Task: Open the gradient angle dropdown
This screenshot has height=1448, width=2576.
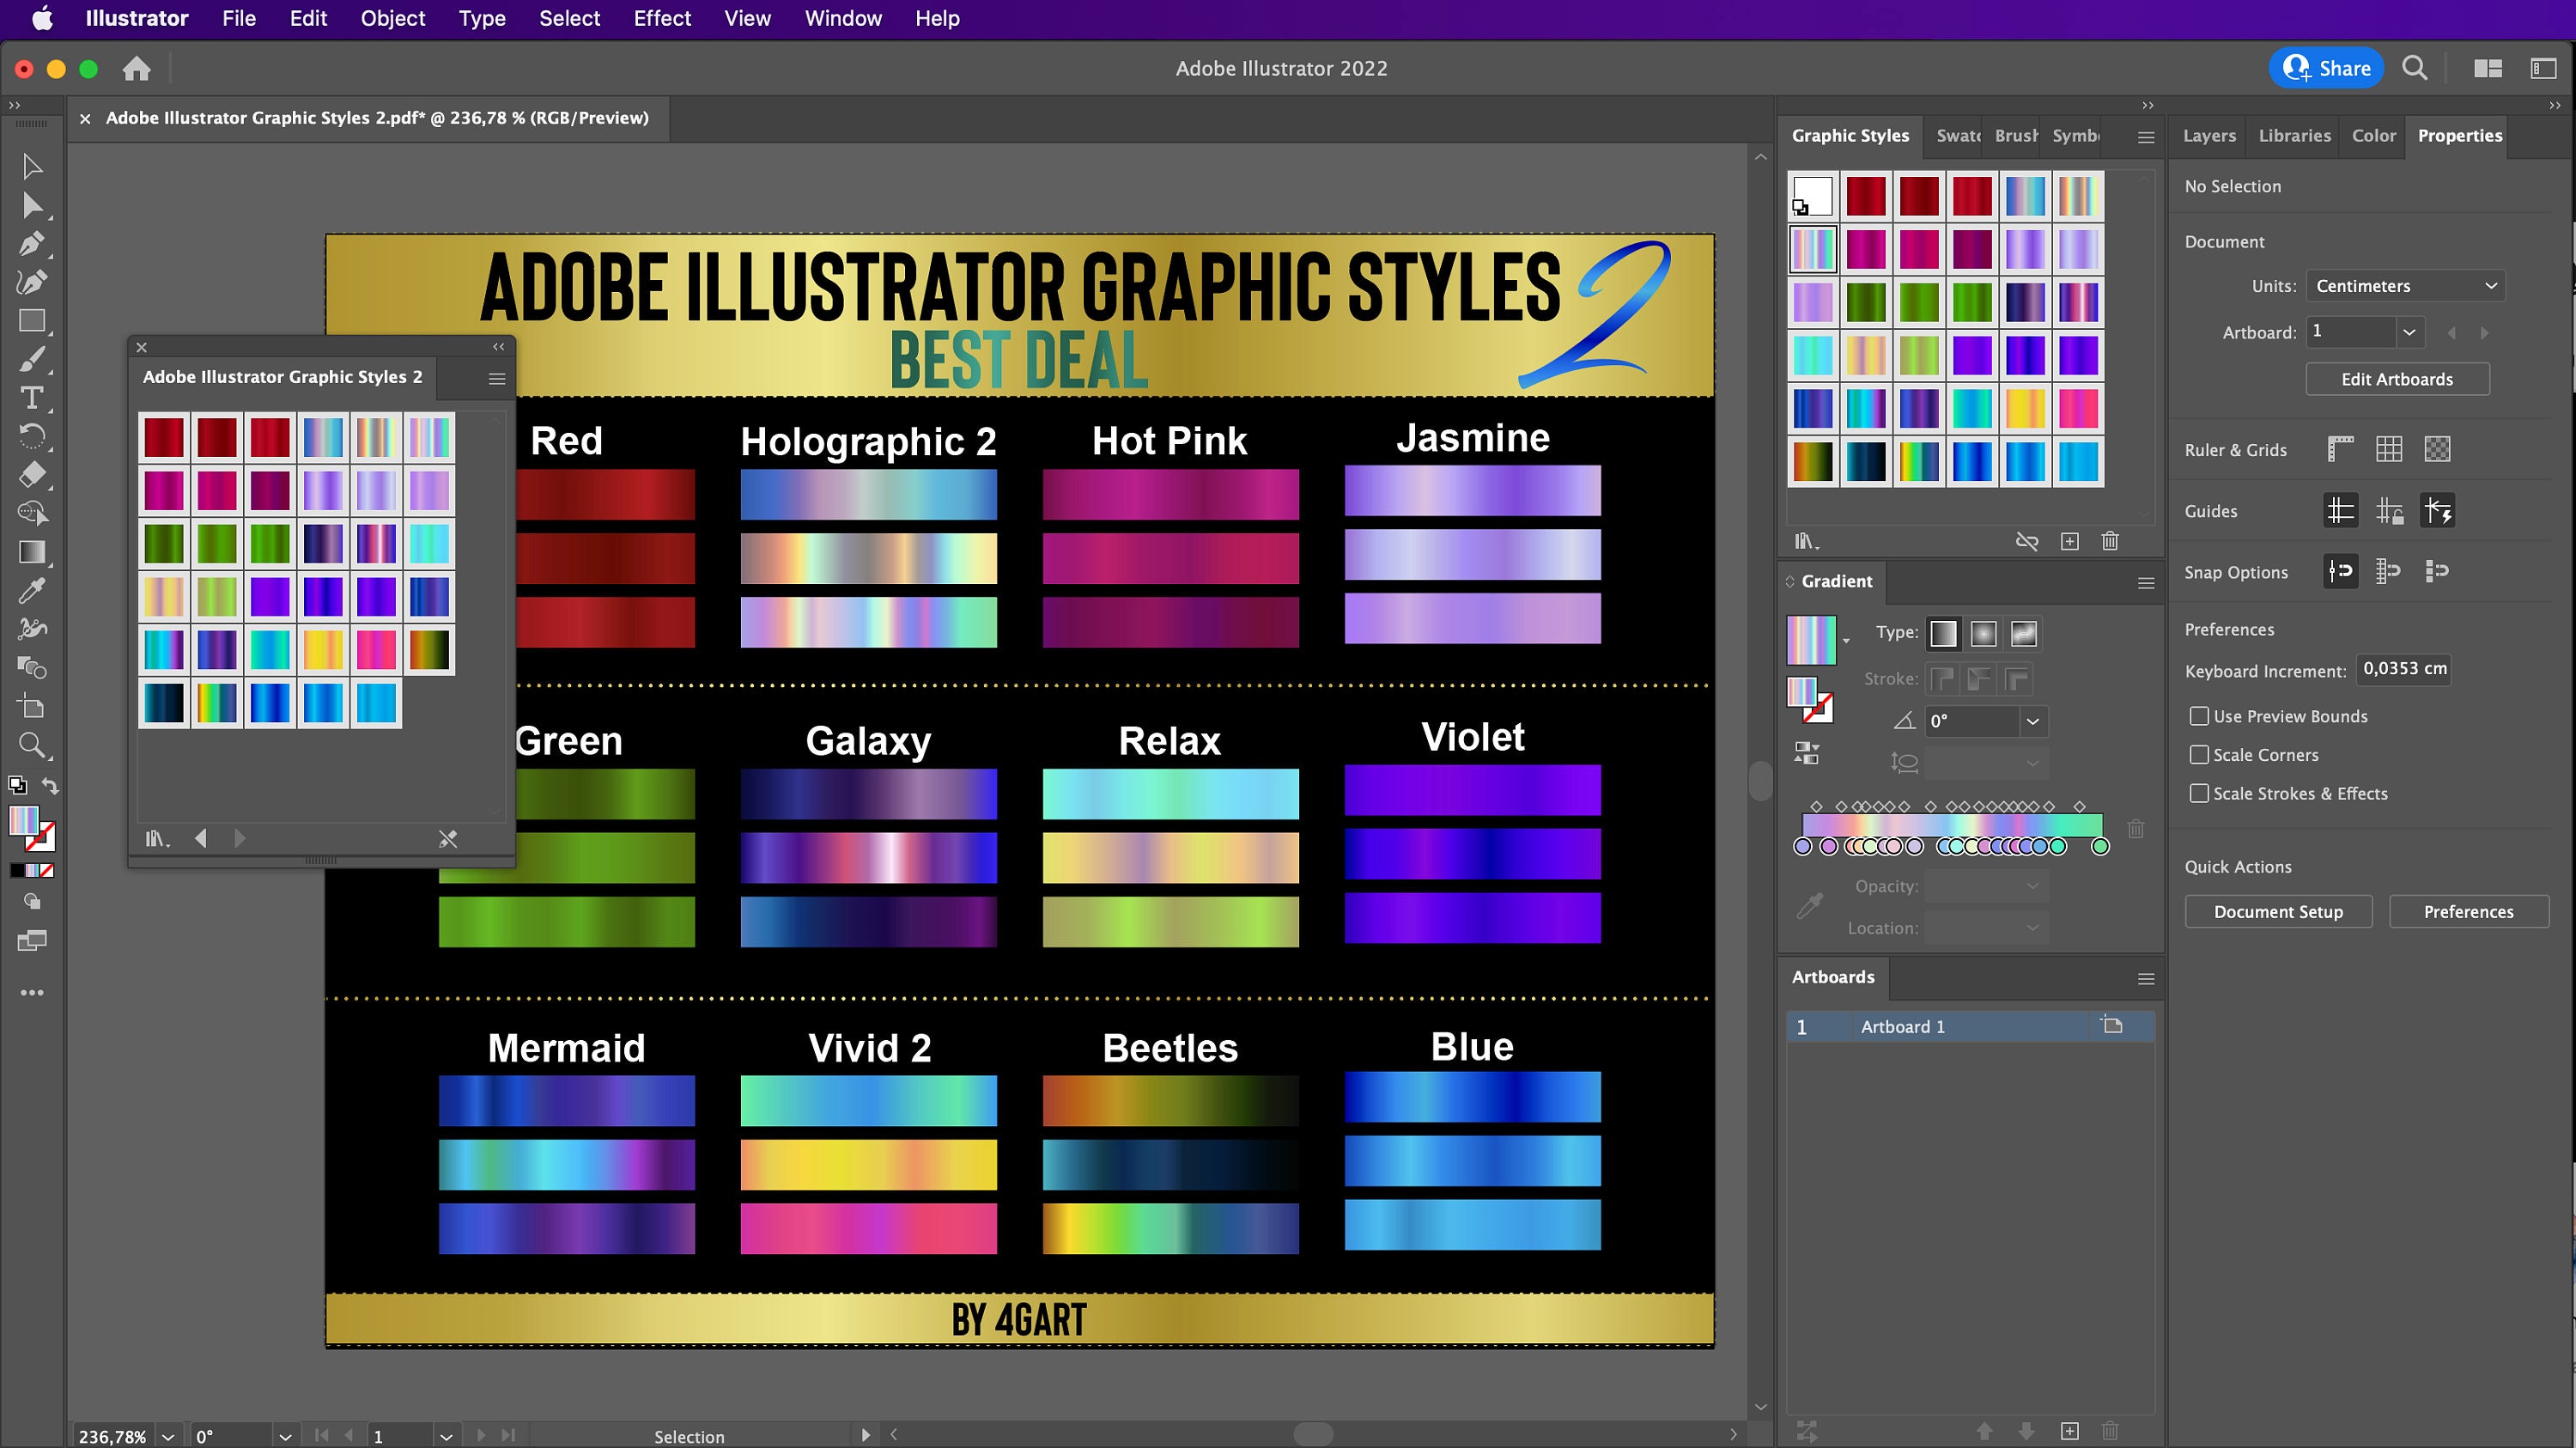Action: (2032, 721)
